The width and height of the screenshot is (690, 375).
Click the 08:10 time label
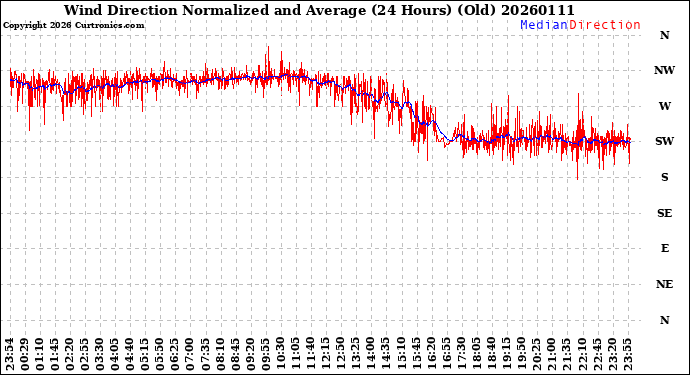tap(220, 355)
